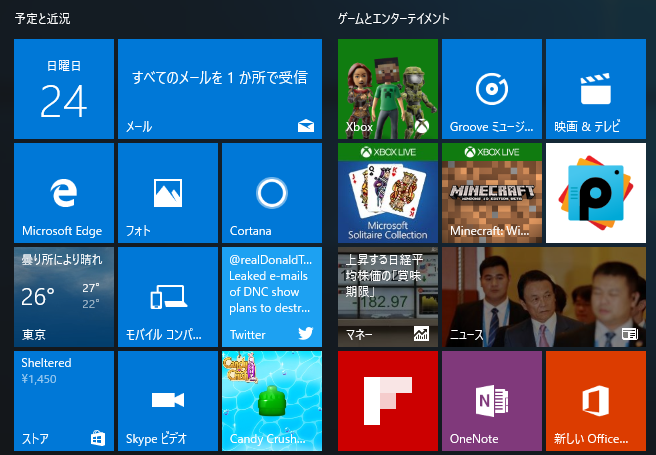Open the Twitter live tile
Screen dimensions: 656x455
pos(272,297)
